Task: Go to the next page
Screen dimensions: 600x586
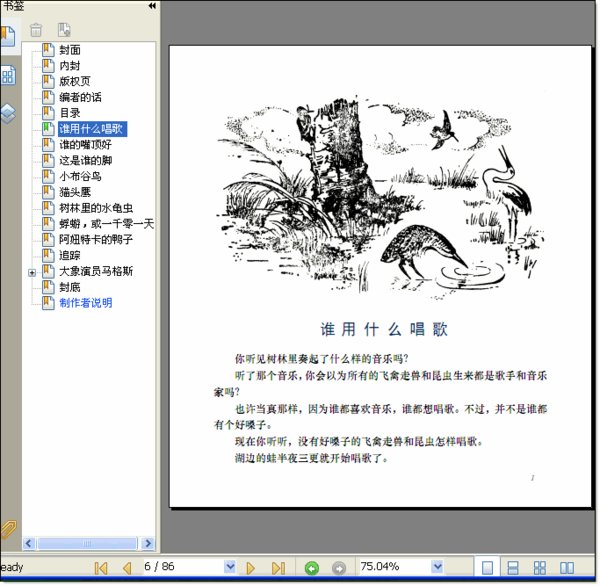Action: point(251,568)
